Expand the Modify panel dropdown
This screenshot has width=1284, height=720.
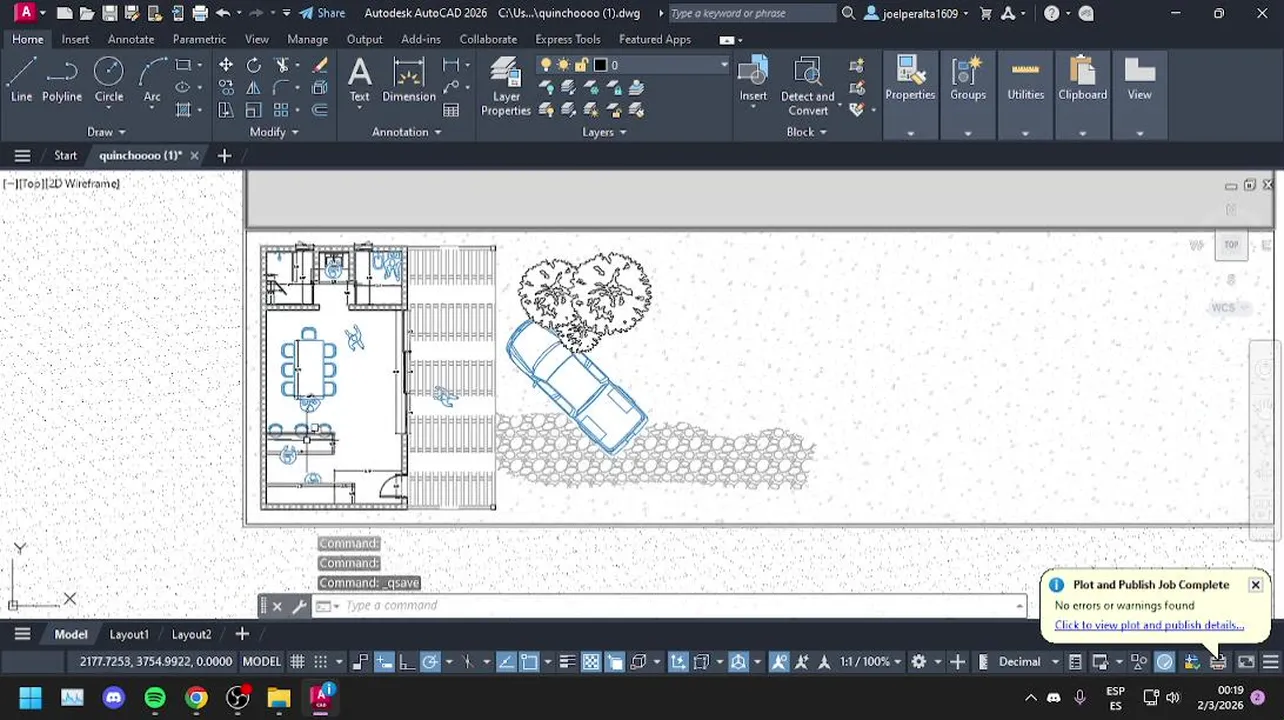click(x=274, y=132)
